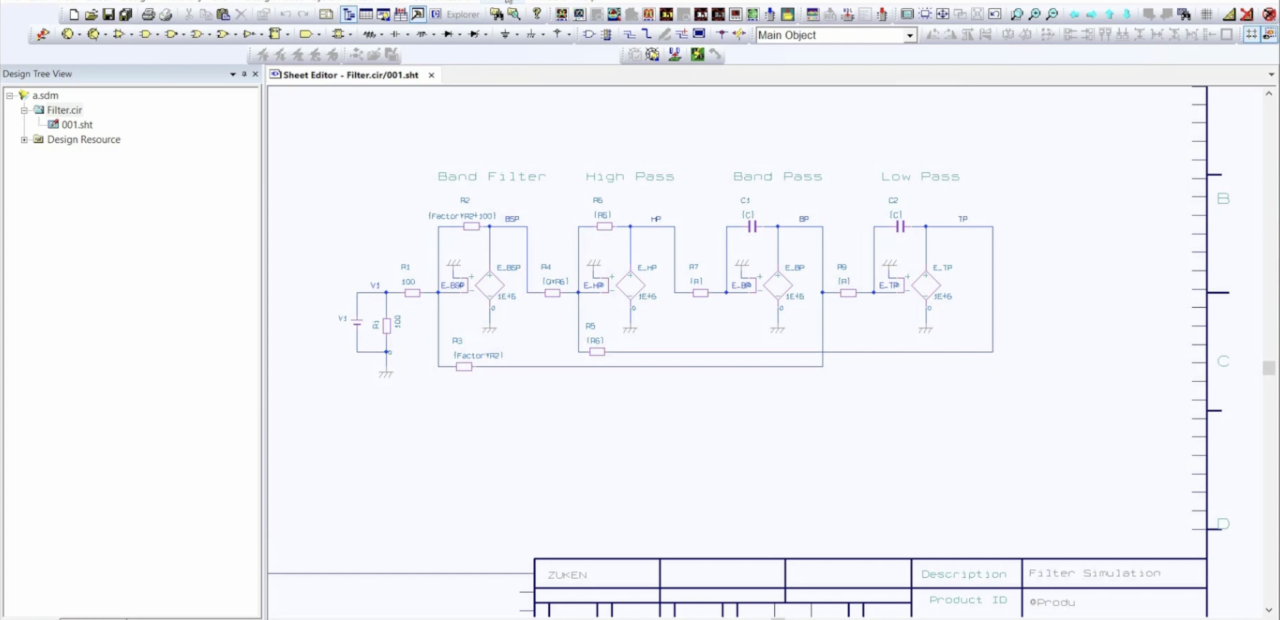Place an AND gate from the symbol toolbar
Viewport: 1280px width, 620px height.
pos(145,35)
